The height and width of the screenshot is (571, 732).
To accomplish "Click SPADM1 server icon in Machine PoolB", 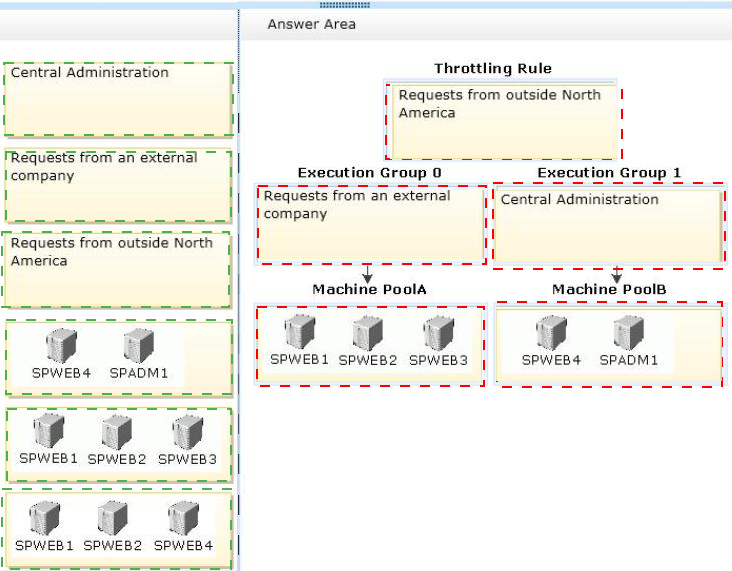I will point(629,334).
